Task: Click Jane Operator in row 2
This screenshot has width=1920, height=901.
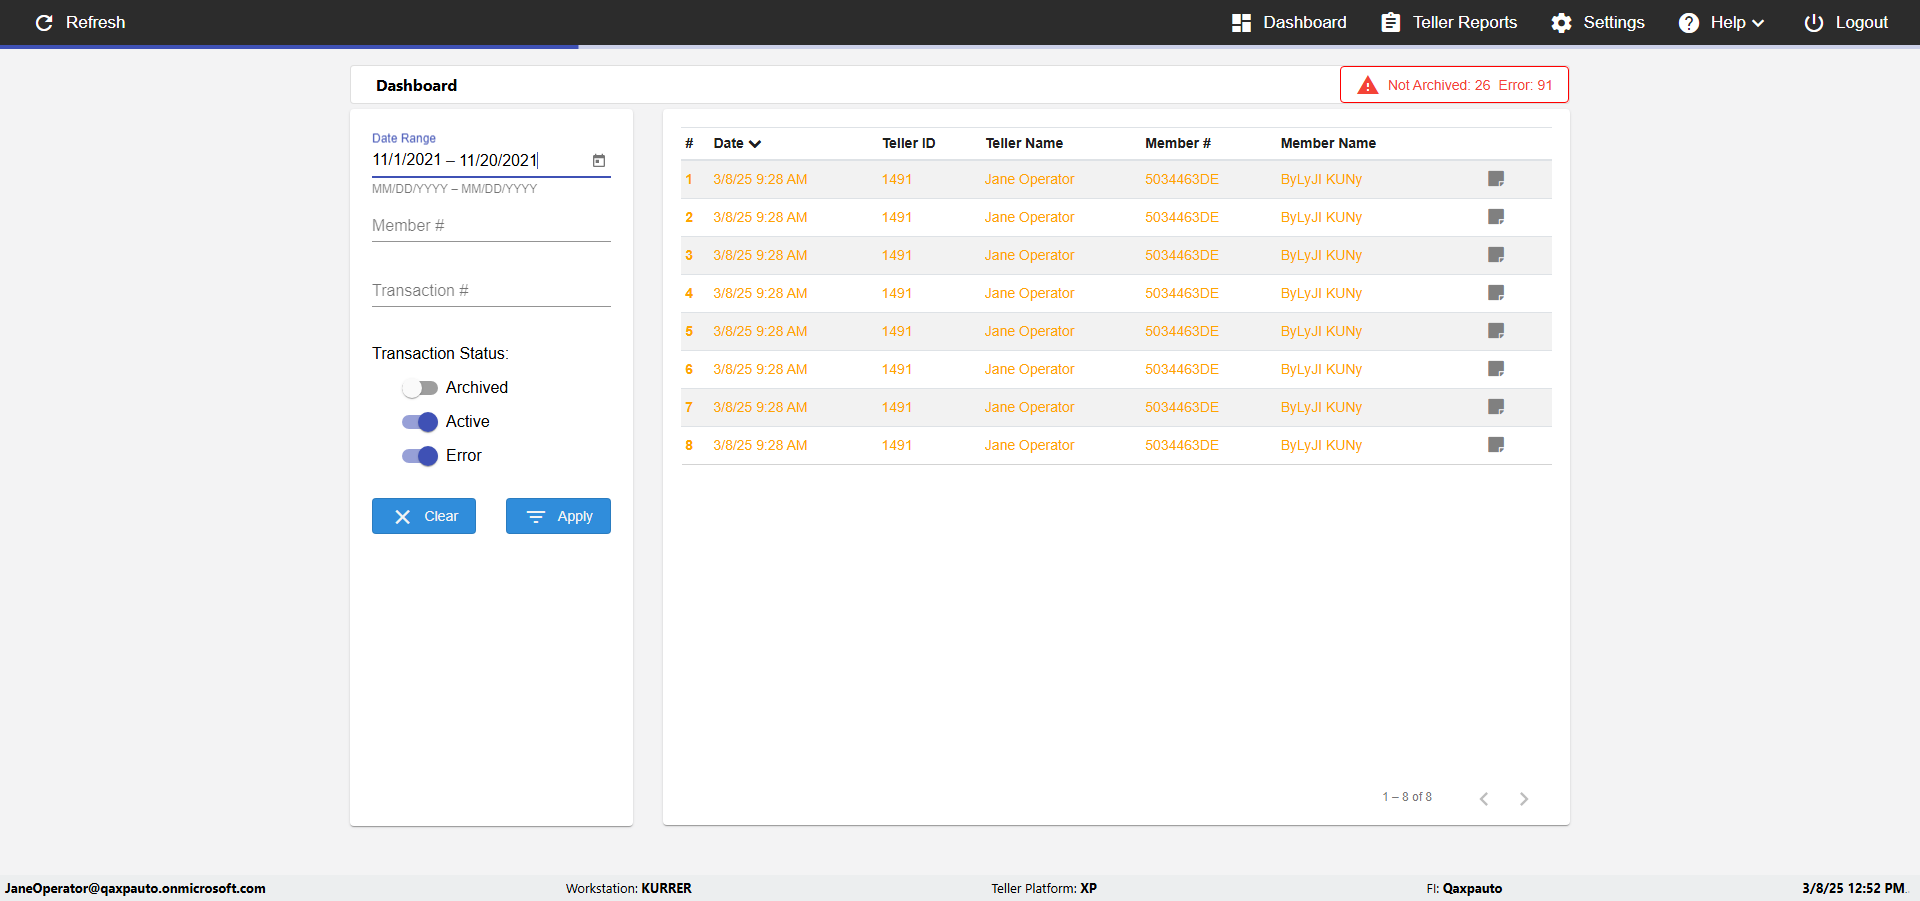Action: pos(1029,218)
